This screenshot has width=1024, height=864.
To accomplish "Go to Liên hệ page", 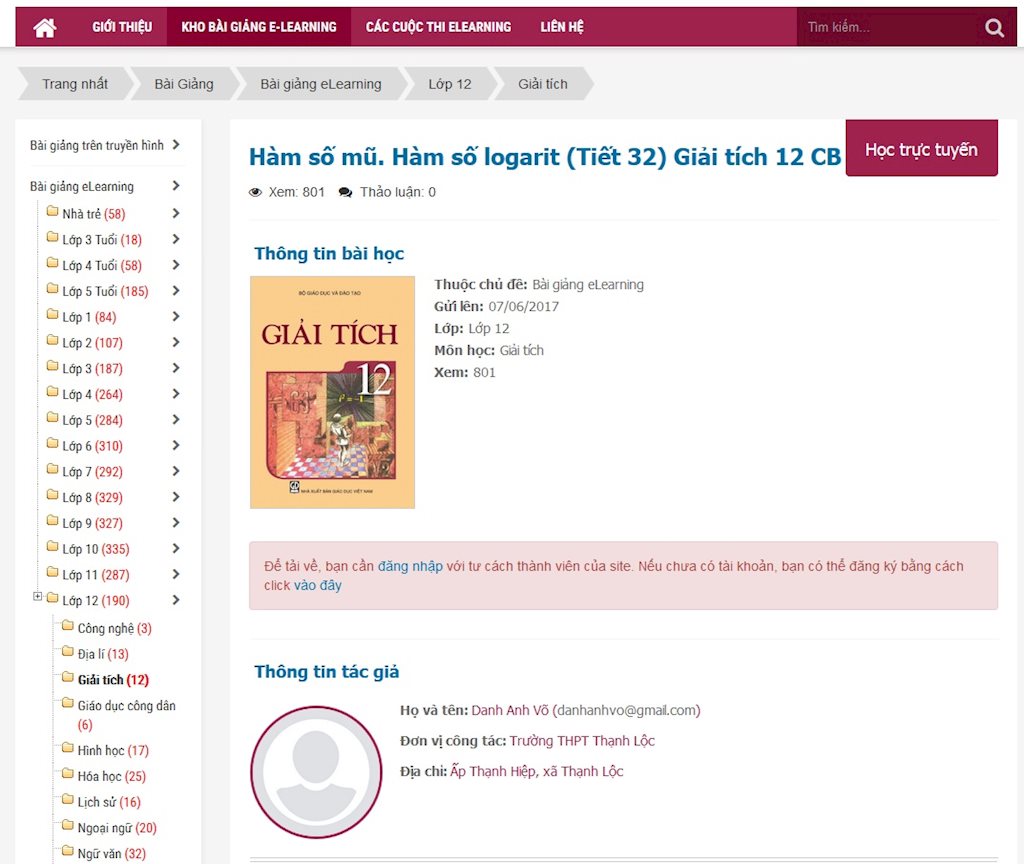I will pyautogui.click(x=562, y=27).
